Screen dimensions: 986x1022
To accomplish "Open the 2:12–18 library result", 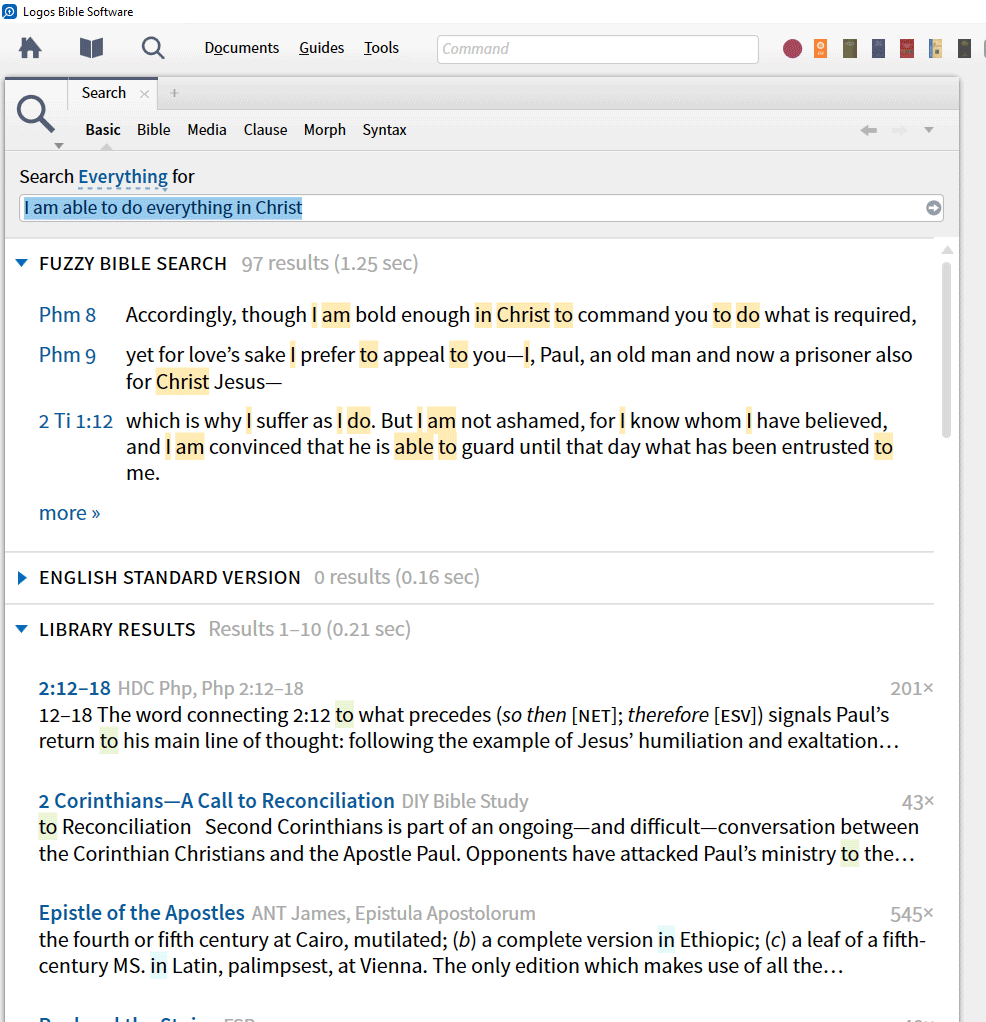I will (74, 688).
